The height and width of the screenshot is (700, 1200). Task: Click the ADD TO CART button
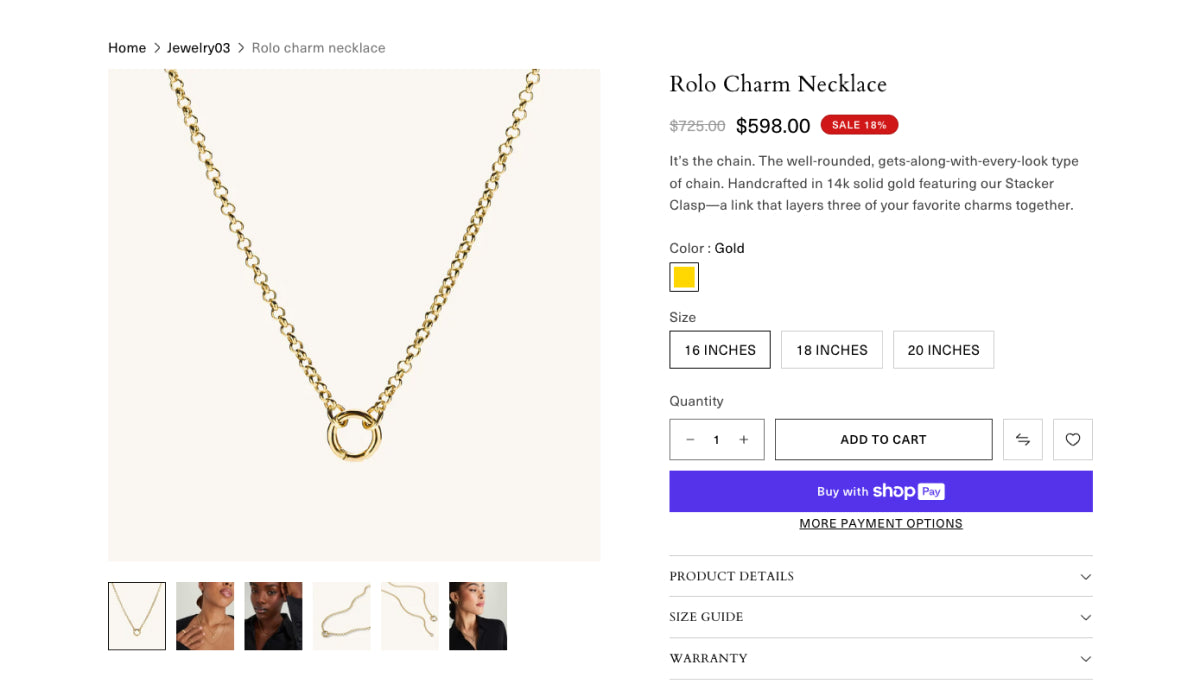click(x=883, y=440)
